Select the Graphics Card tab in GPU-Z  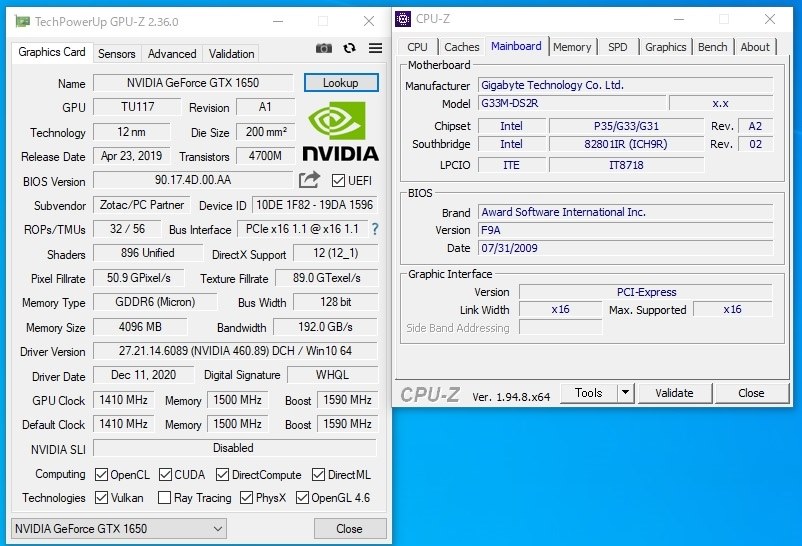[52, 52]
